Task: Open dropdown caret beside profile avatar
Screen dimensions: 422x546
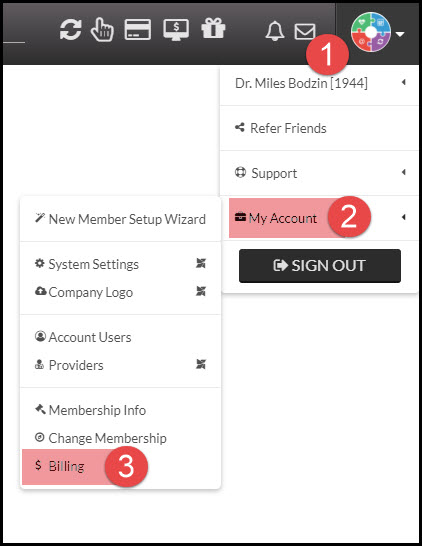Action: 400,34
